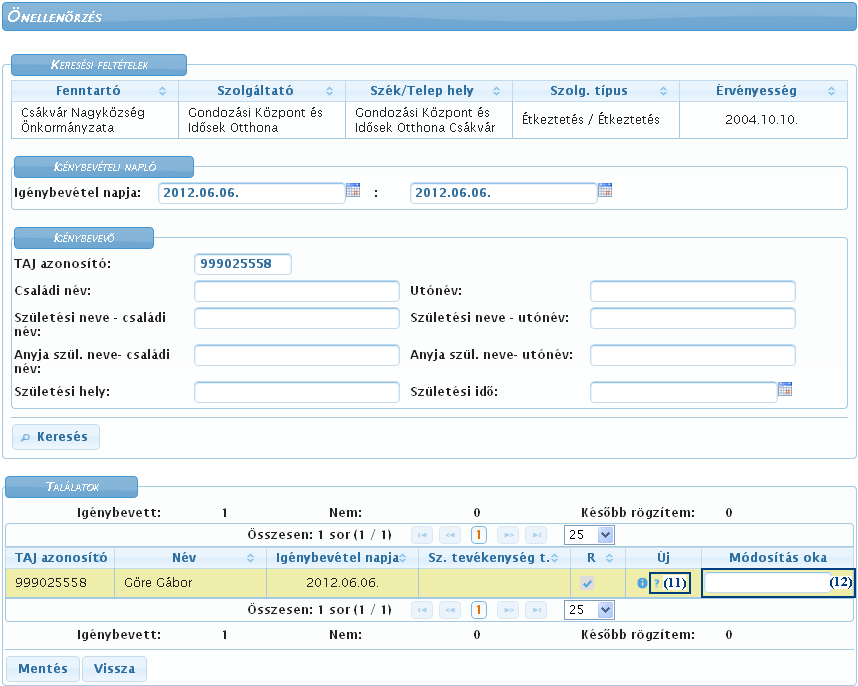This screenshot has height=686, width=858.
Task: Go to next page in top paginator
Action: point(508,534)
